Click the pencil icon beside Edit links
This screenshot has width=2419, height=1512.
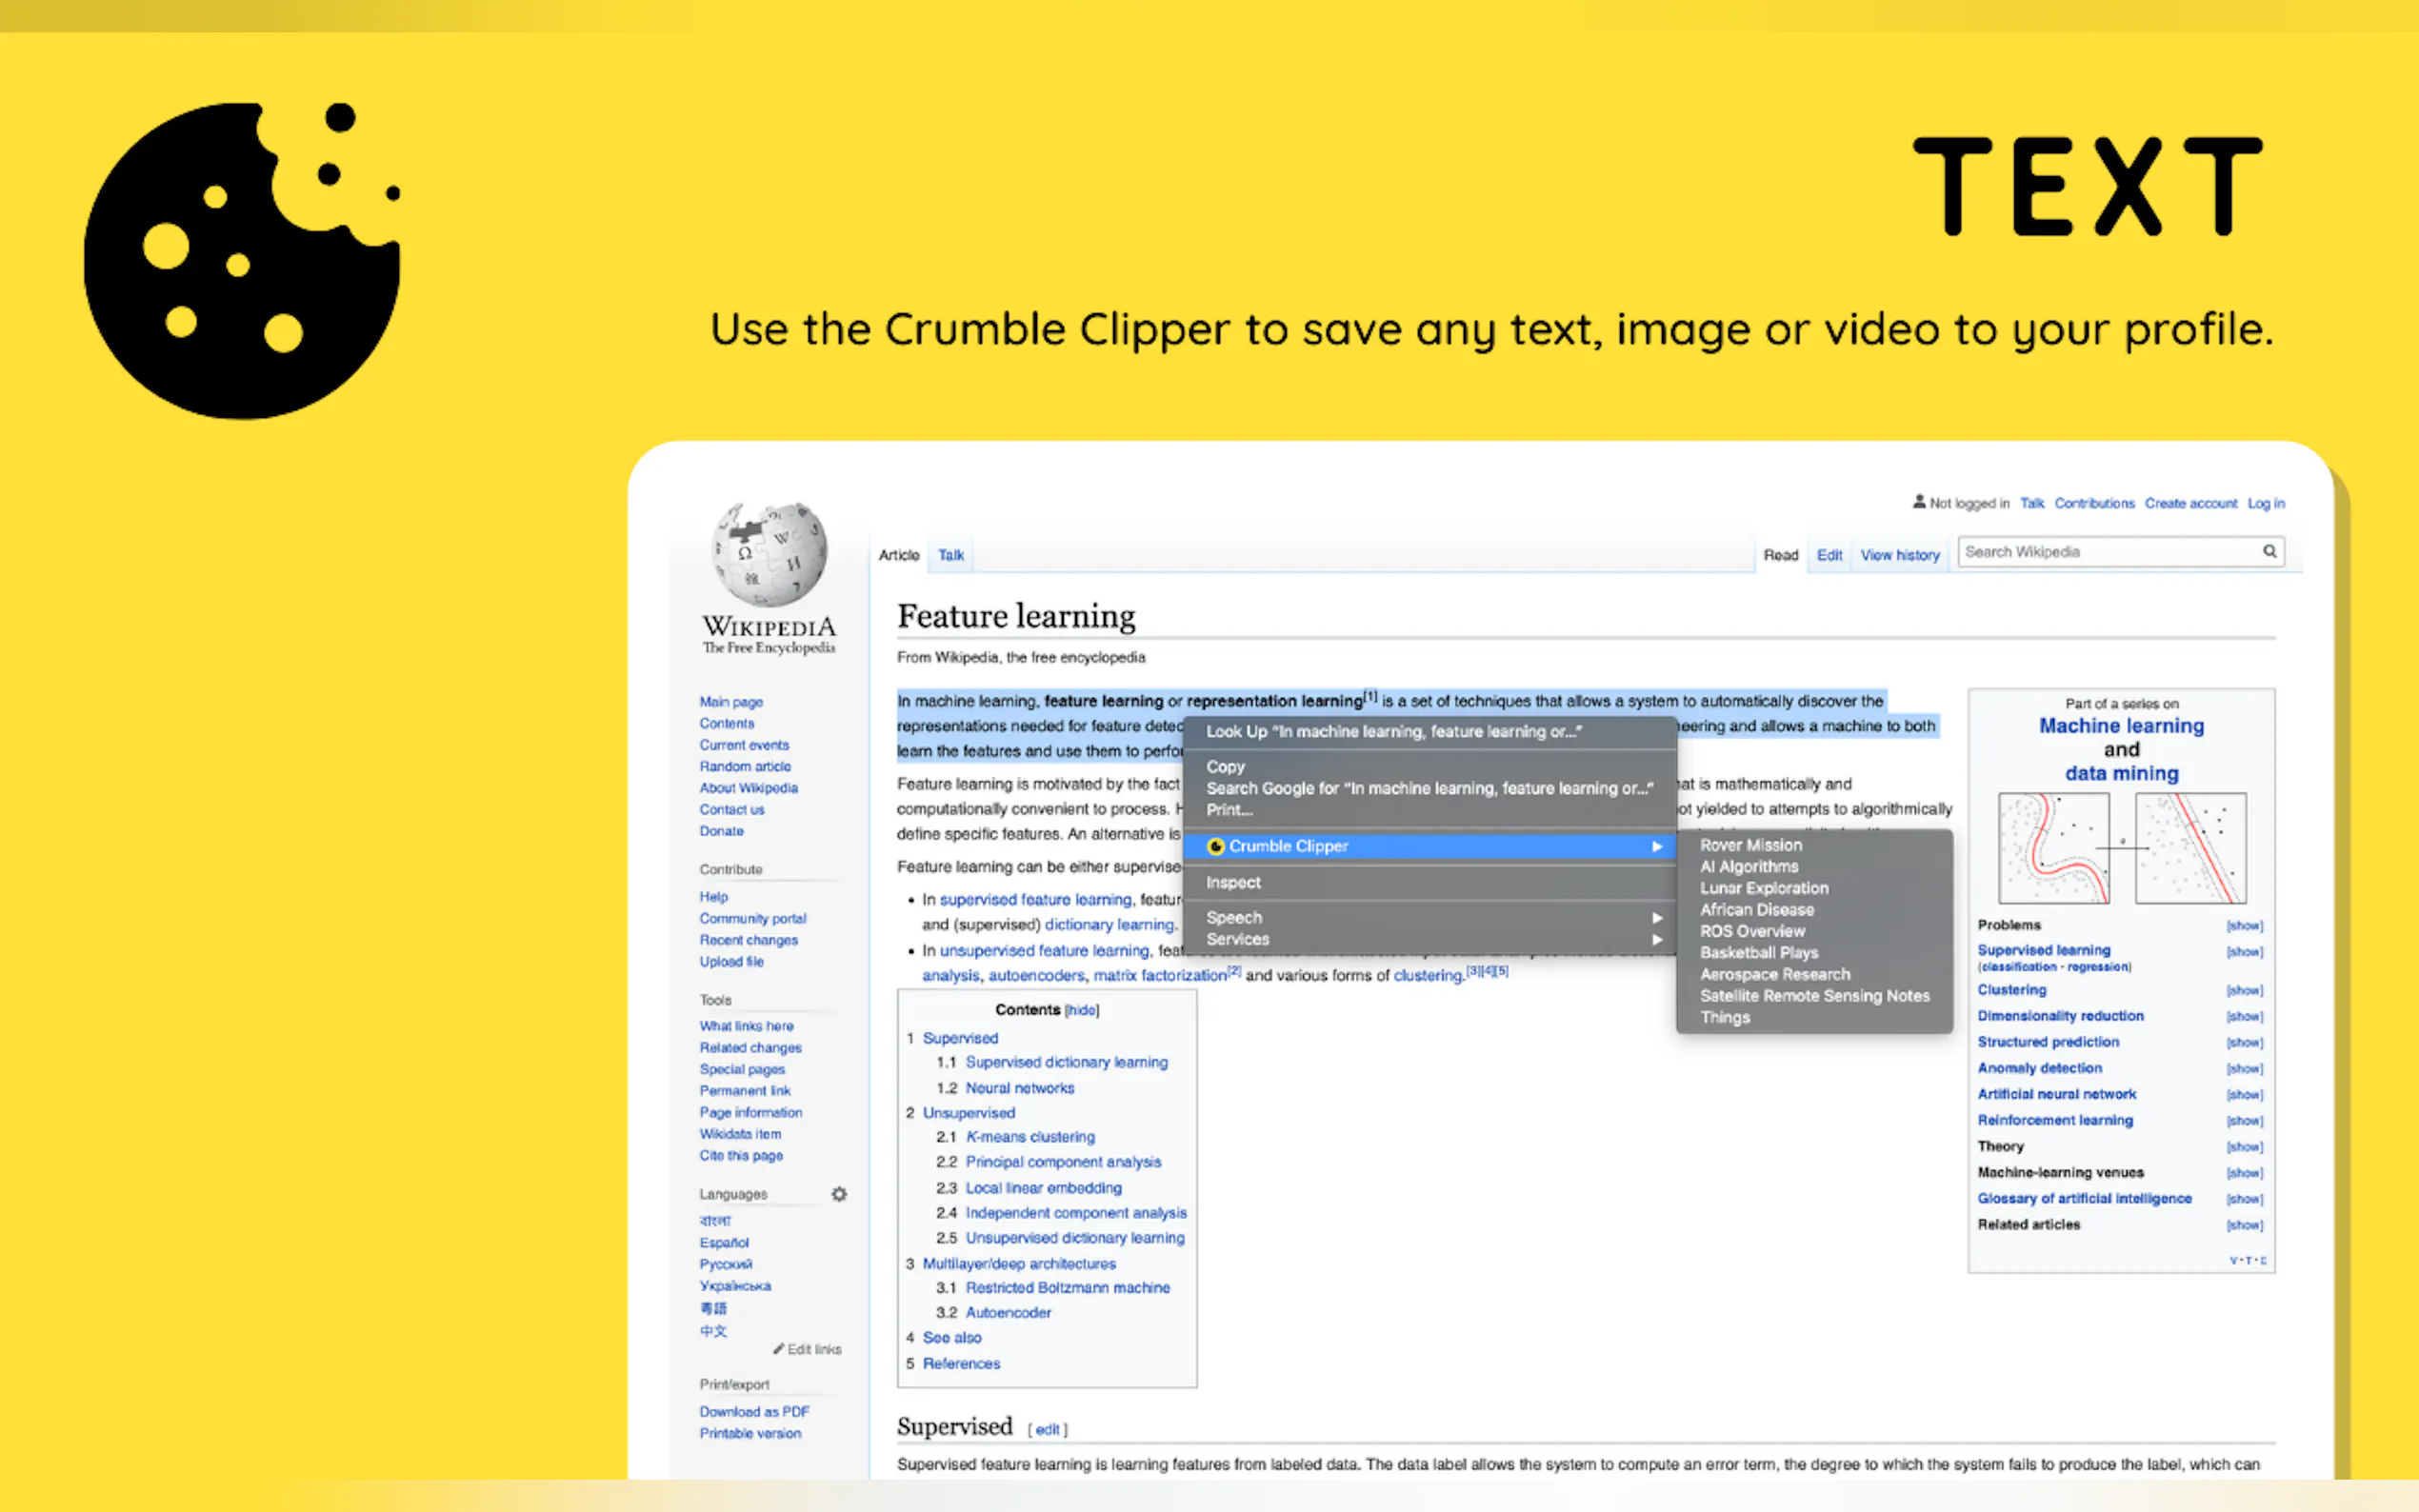778,1349
